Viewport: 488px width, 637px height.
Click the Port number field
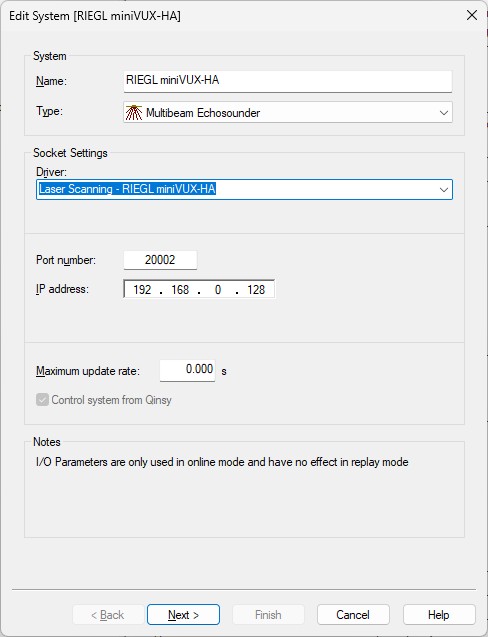(160, 260)
